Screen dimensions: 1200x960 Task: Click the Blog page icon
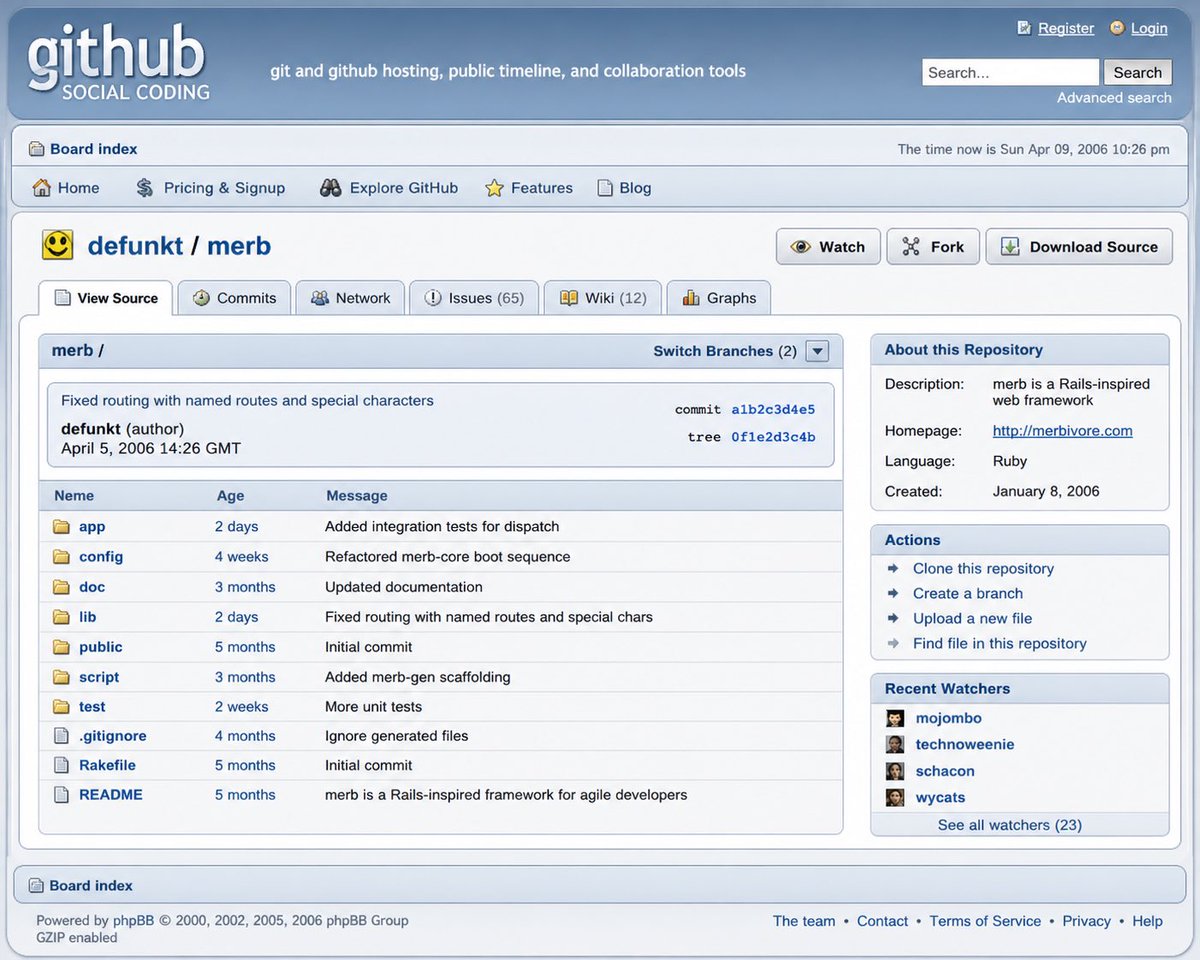coord(605,188)
